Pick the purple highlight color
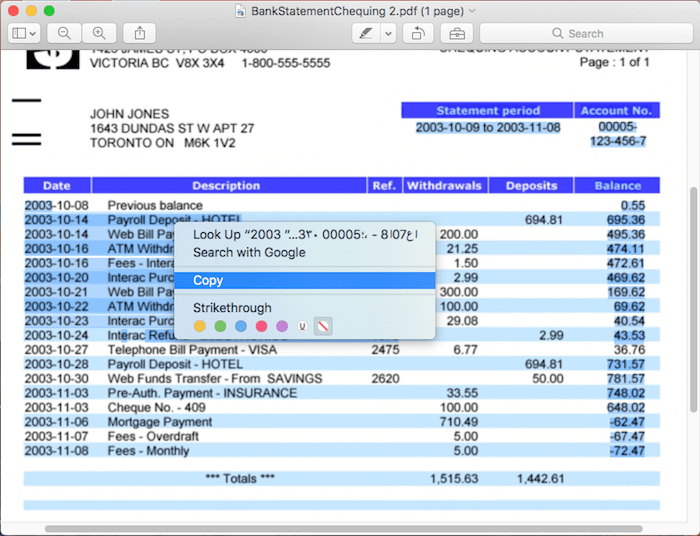The height and width of the screenshot is (536, 700). [x=282, y=326]
